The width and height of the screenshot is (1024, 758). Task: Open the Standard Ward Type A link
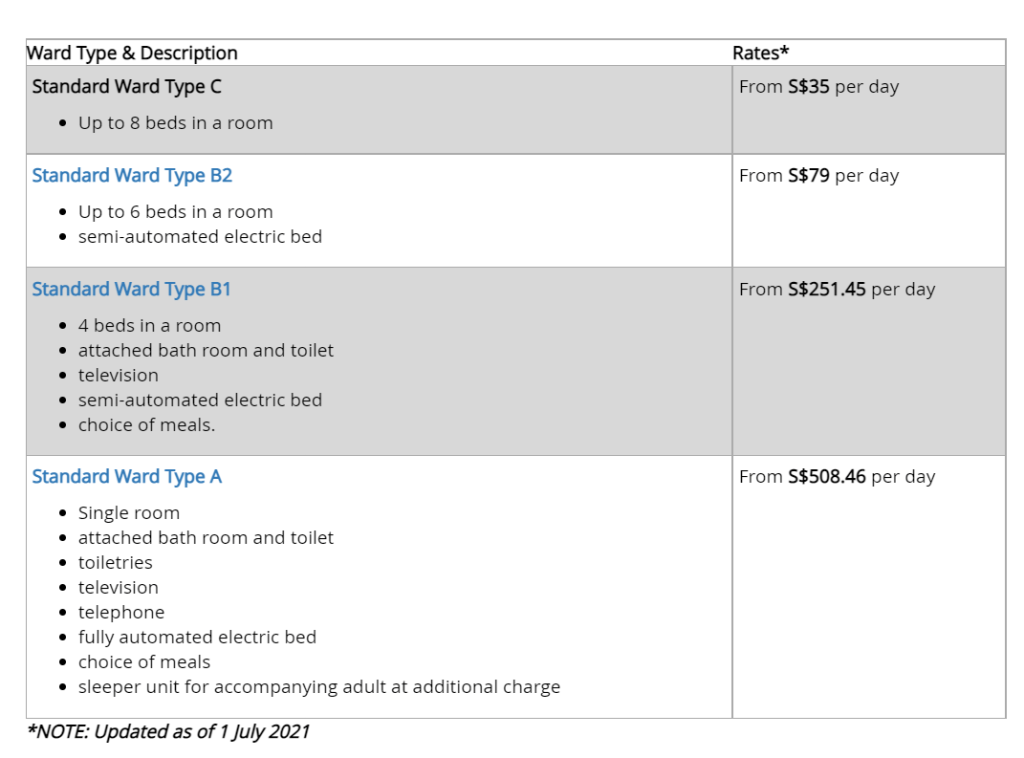[x=127, y=477]
